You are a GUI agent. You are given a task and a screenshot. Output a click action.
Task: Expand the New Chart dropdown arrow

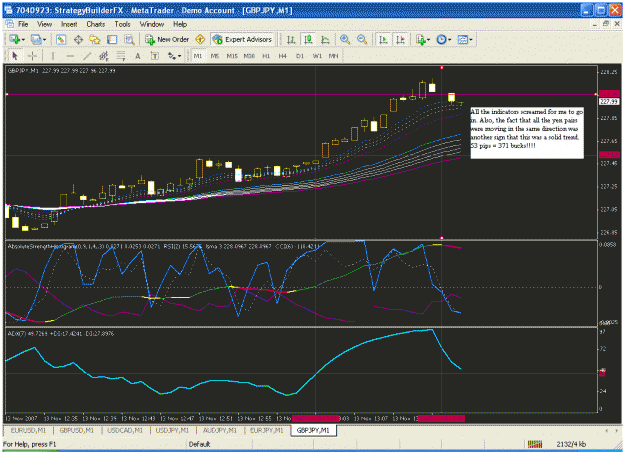point(23,40)
